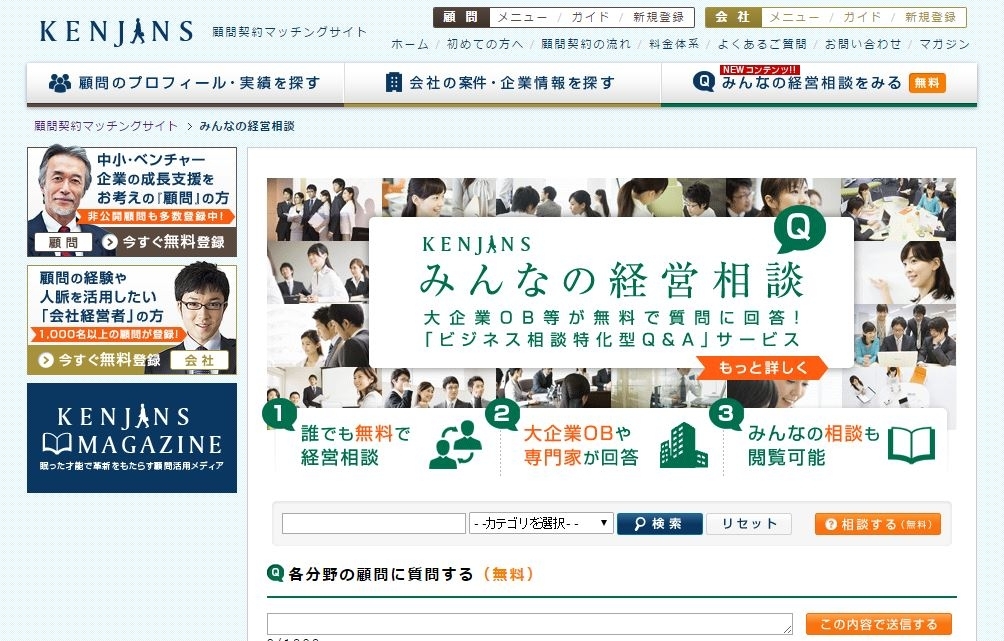Click the 顧問契約マッチングサイト tagline beside logo
The width and height of the screenshot is (1004, 641).
tap(289, 32)
